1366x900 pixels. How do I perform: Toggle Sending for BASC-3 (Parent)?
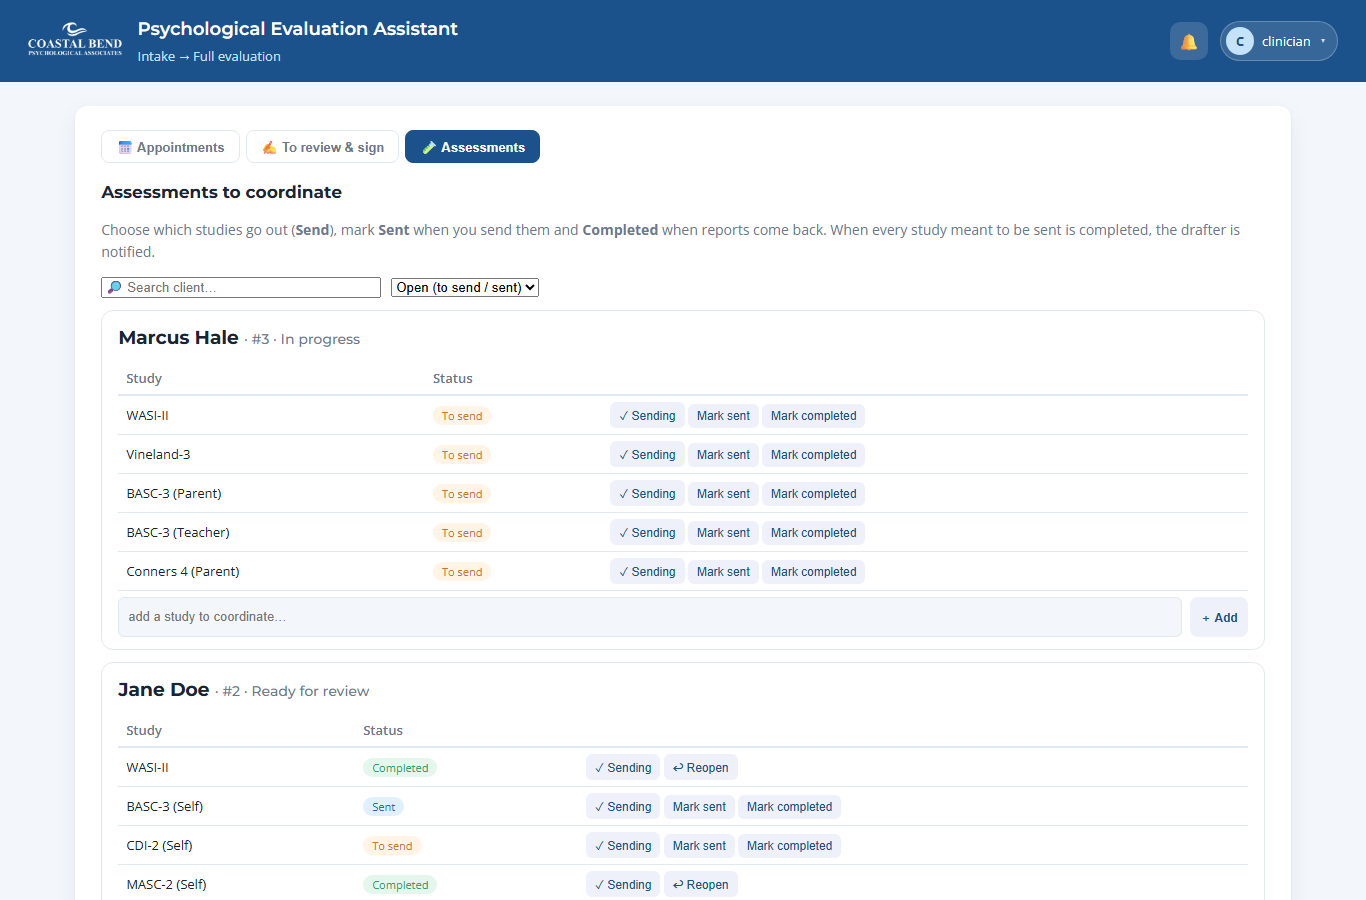[647, 494]
